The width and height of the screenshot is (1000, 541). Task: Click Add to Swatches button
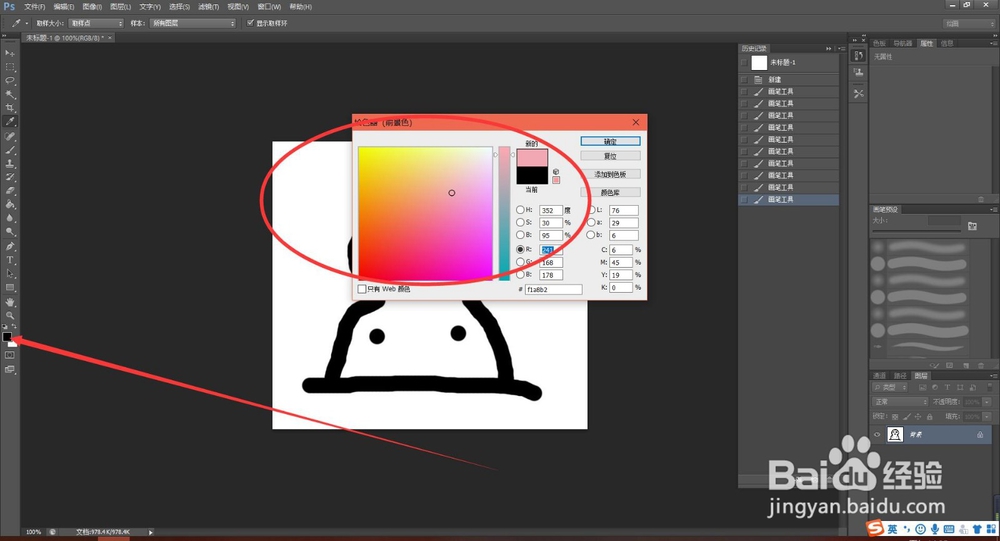610,174
